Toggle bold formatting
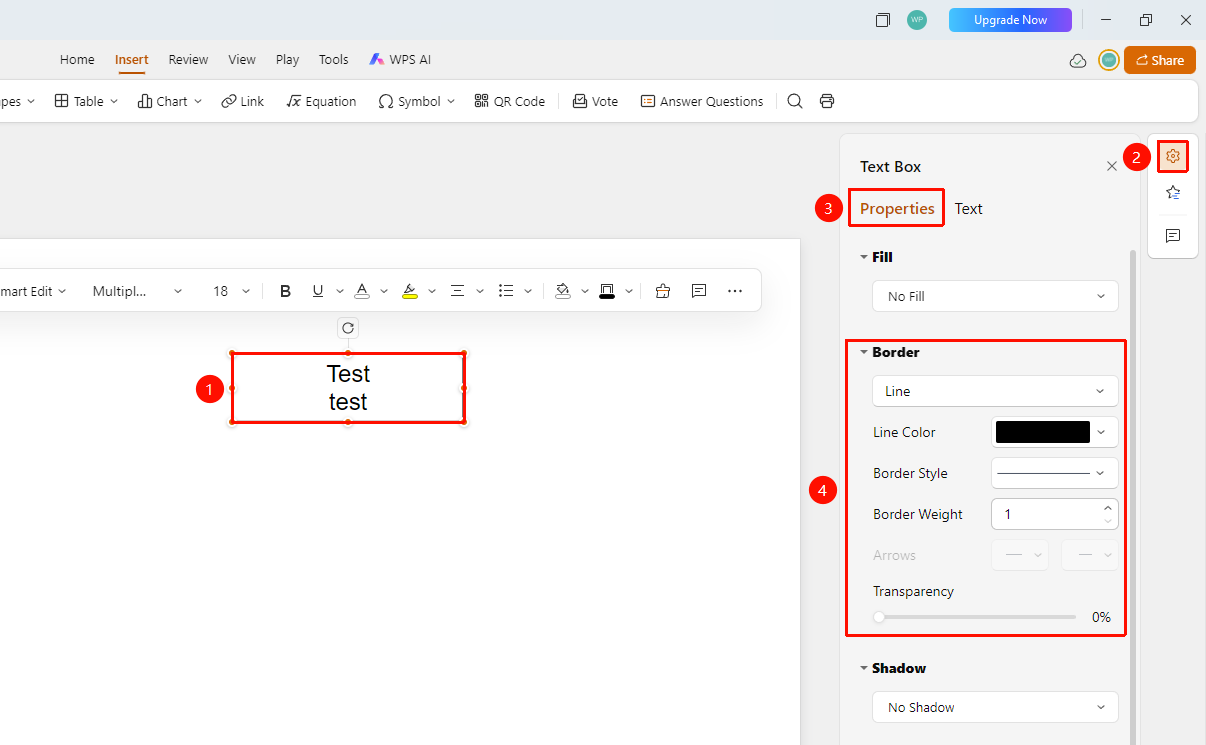 click(x=285, y=291)
